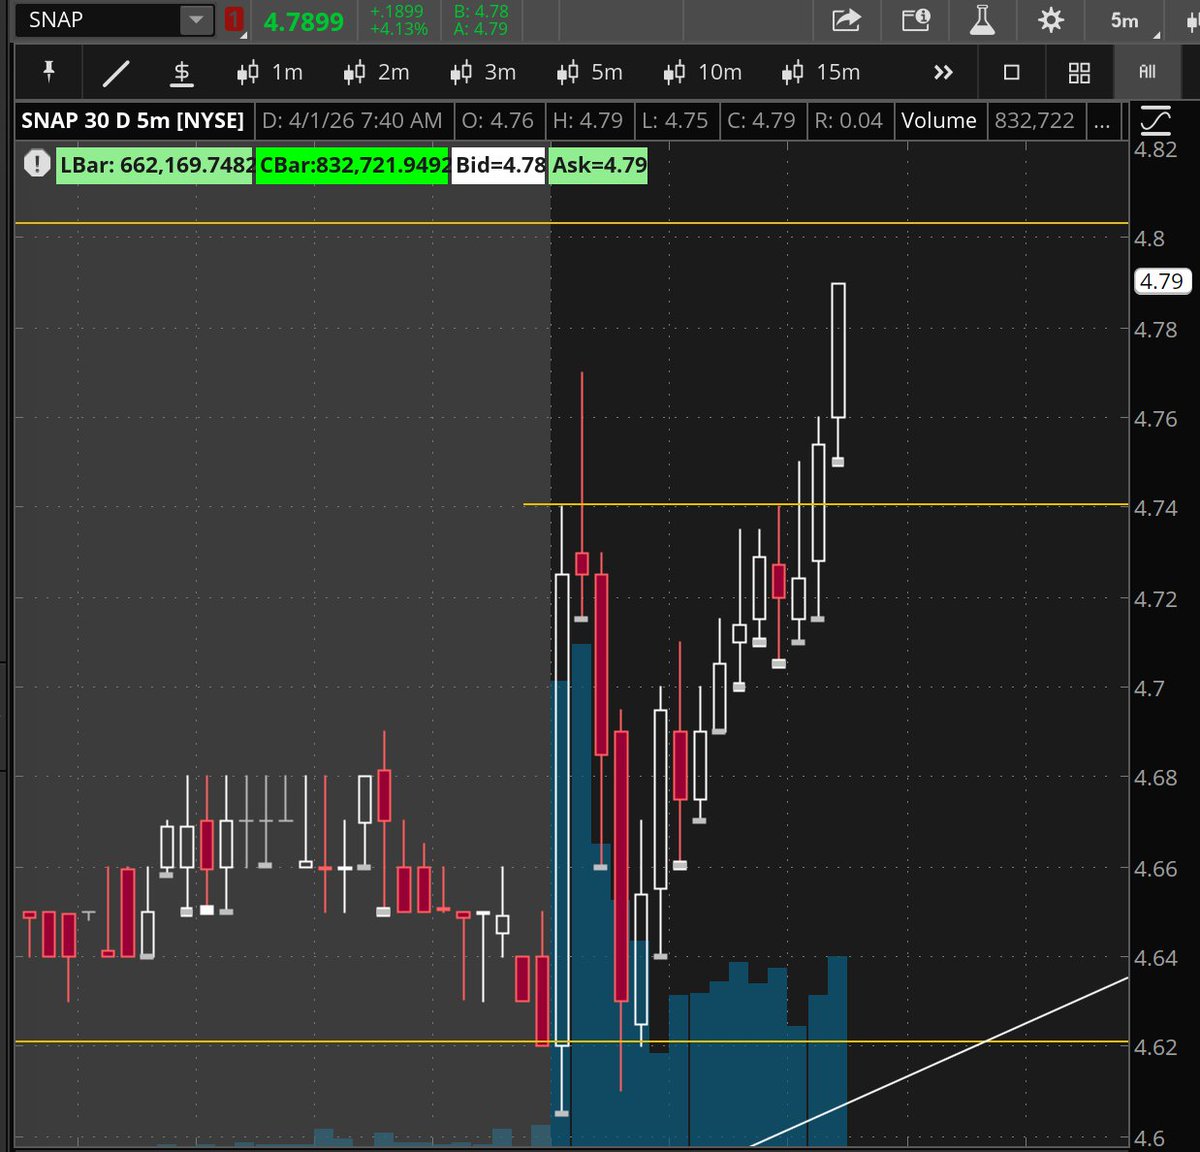Click the +4.13% change value

pyautogui.click(x=399, y=29)
